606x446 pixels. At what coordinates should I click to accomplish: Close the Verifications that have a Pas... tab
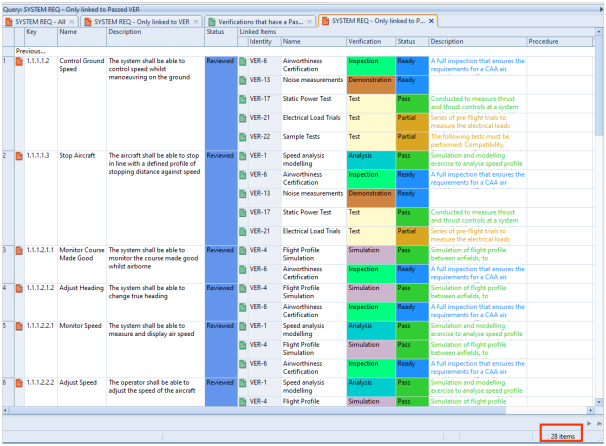pos(310,22)
